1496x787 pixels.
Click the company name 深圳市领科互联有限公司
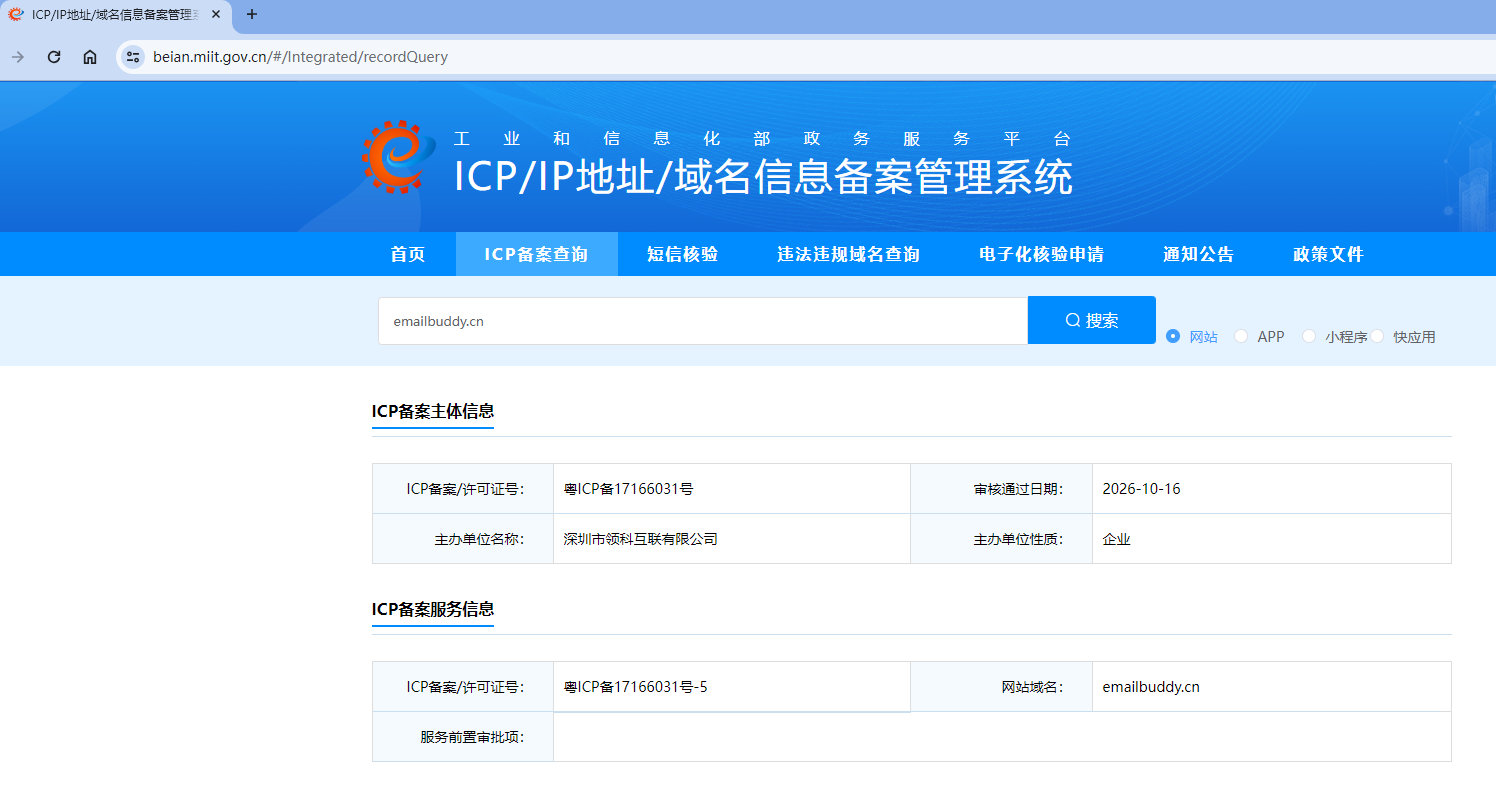point(641,539)
